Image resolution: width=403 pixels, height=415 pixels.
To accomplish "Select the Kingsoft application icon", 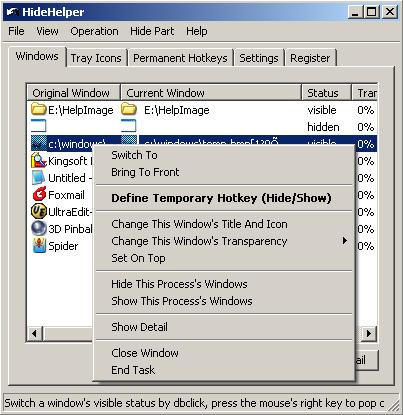I will coord(39,161).
